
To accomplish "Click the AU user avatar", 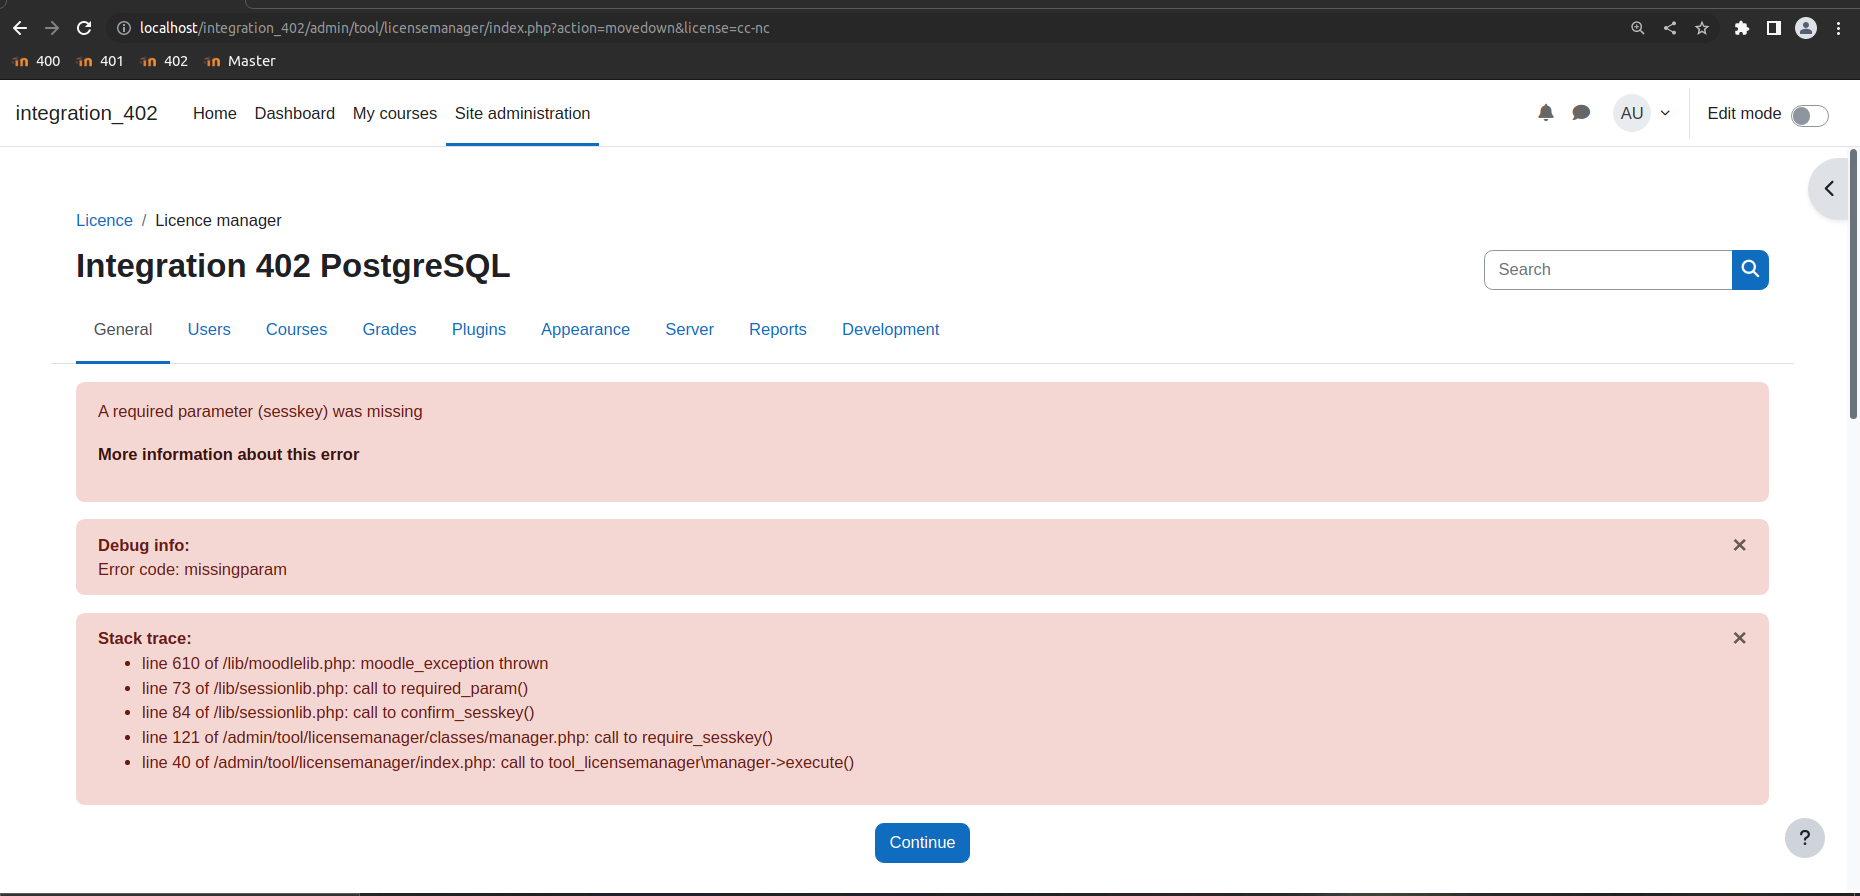I will click(x=1632, y=113).
